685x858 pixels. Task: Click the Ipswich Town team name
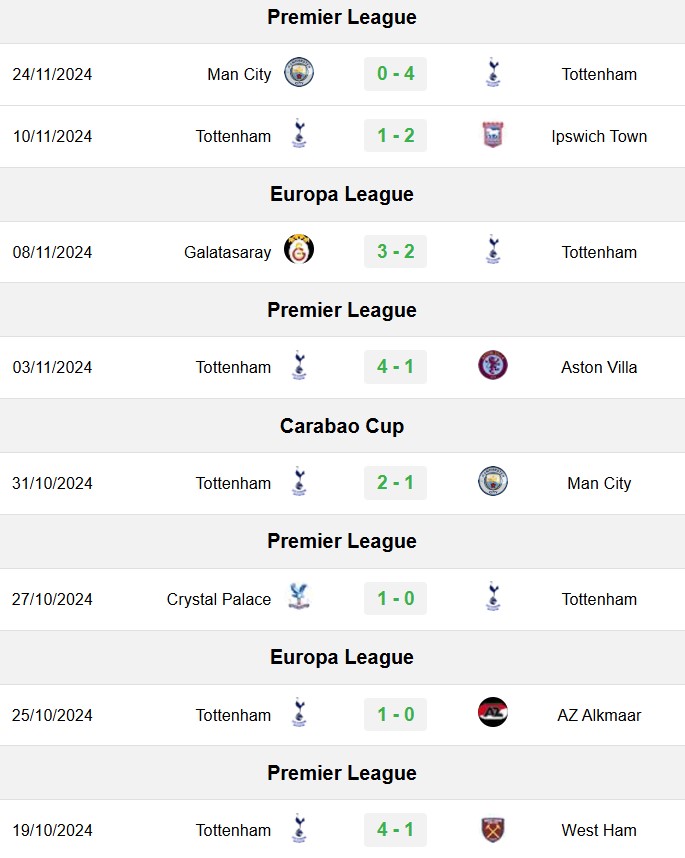coord(599,136)
